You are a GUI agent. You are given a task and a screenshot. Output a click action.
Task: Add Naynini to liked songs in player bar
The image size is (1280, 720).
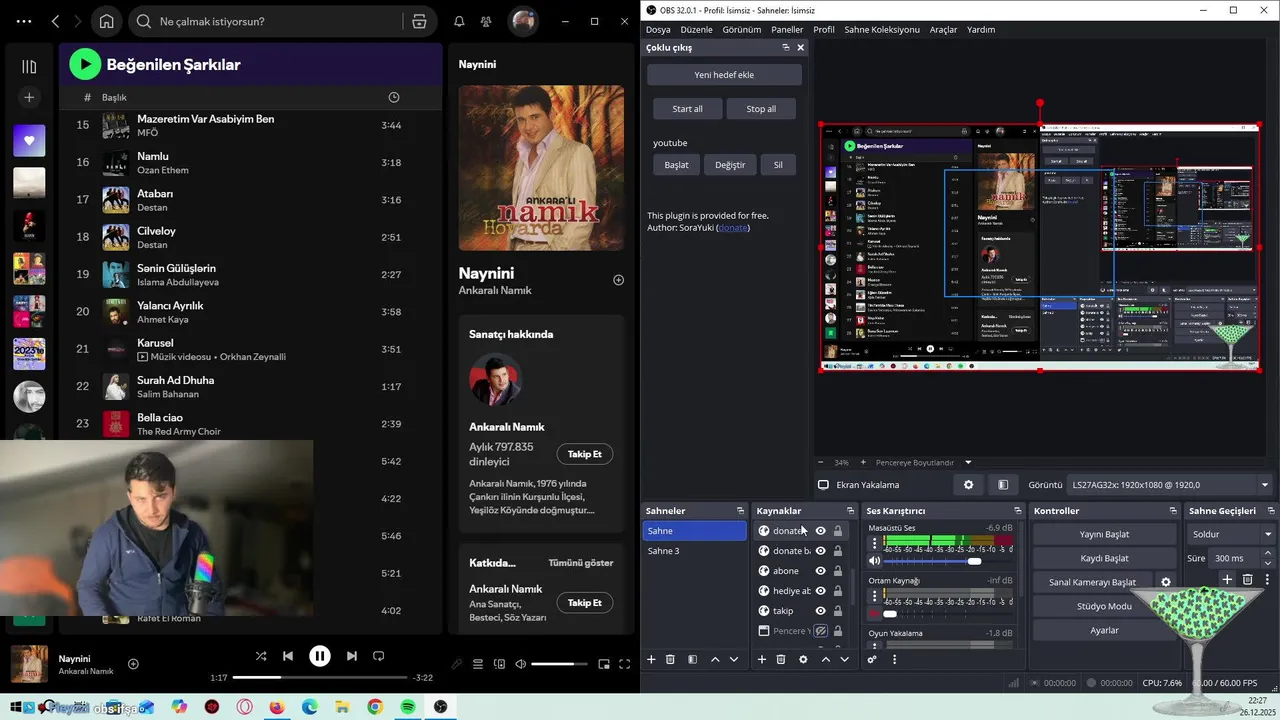[x=133, y=664]
